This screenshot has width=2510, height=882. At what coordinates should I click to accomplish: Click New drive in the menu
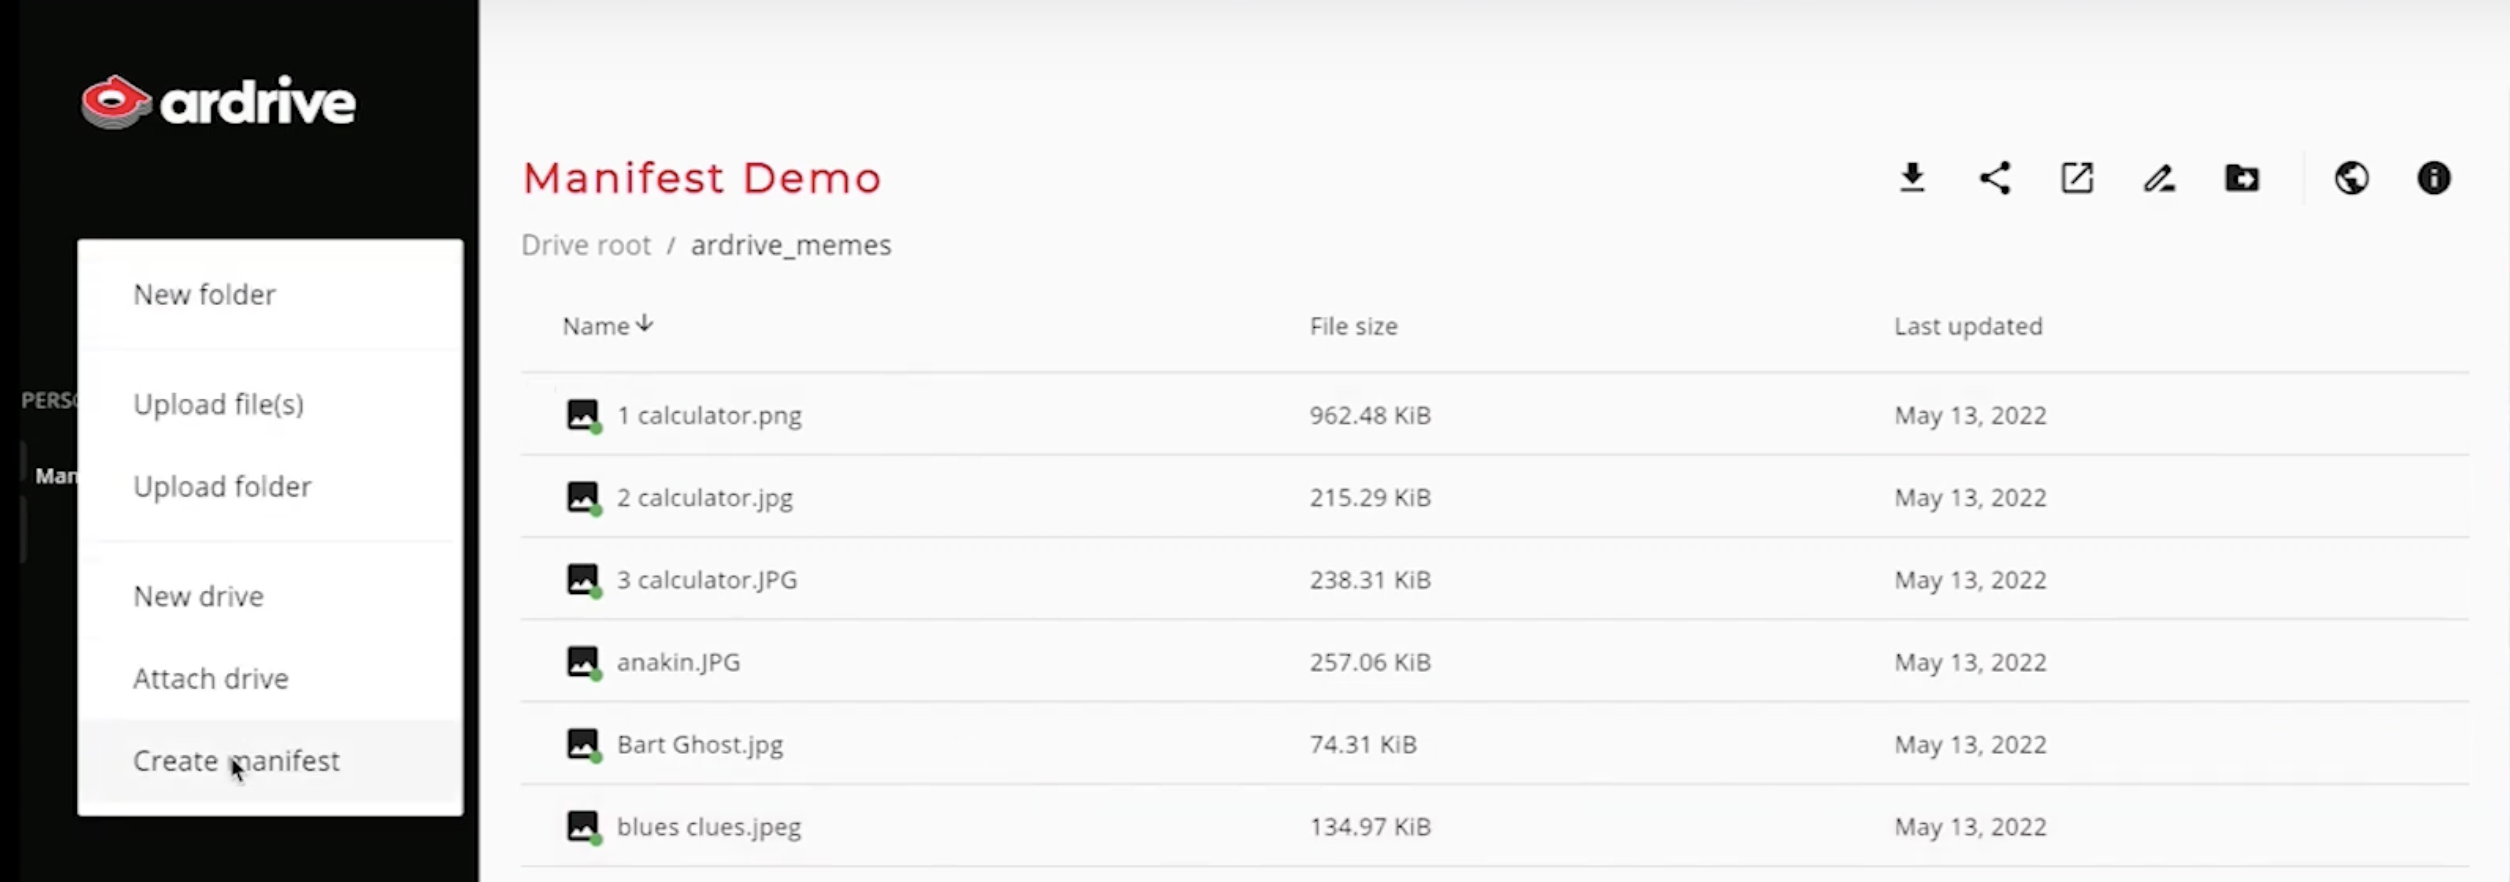pyautogui.click(x=198, y=596)
